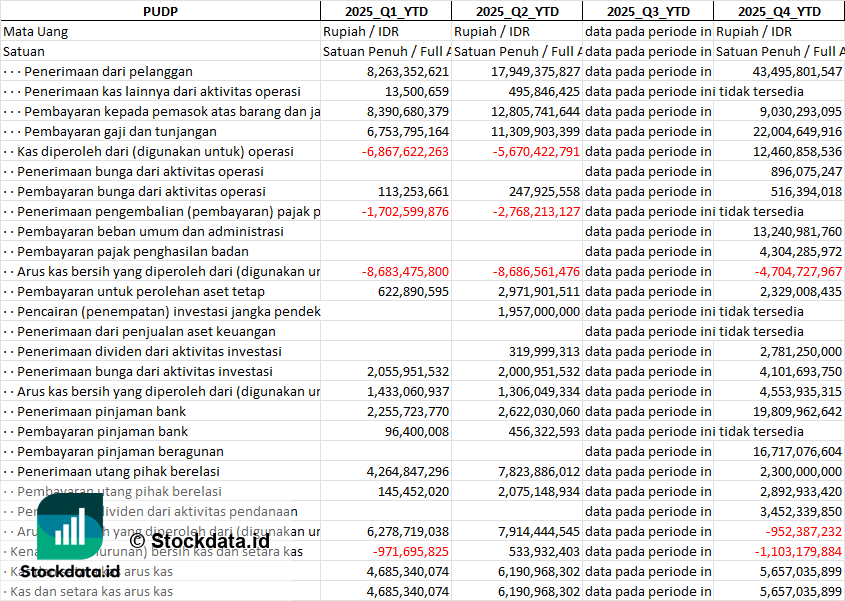Select the 2025_Q4_YTD column header
845x601 pixels.
coord(779,11)
